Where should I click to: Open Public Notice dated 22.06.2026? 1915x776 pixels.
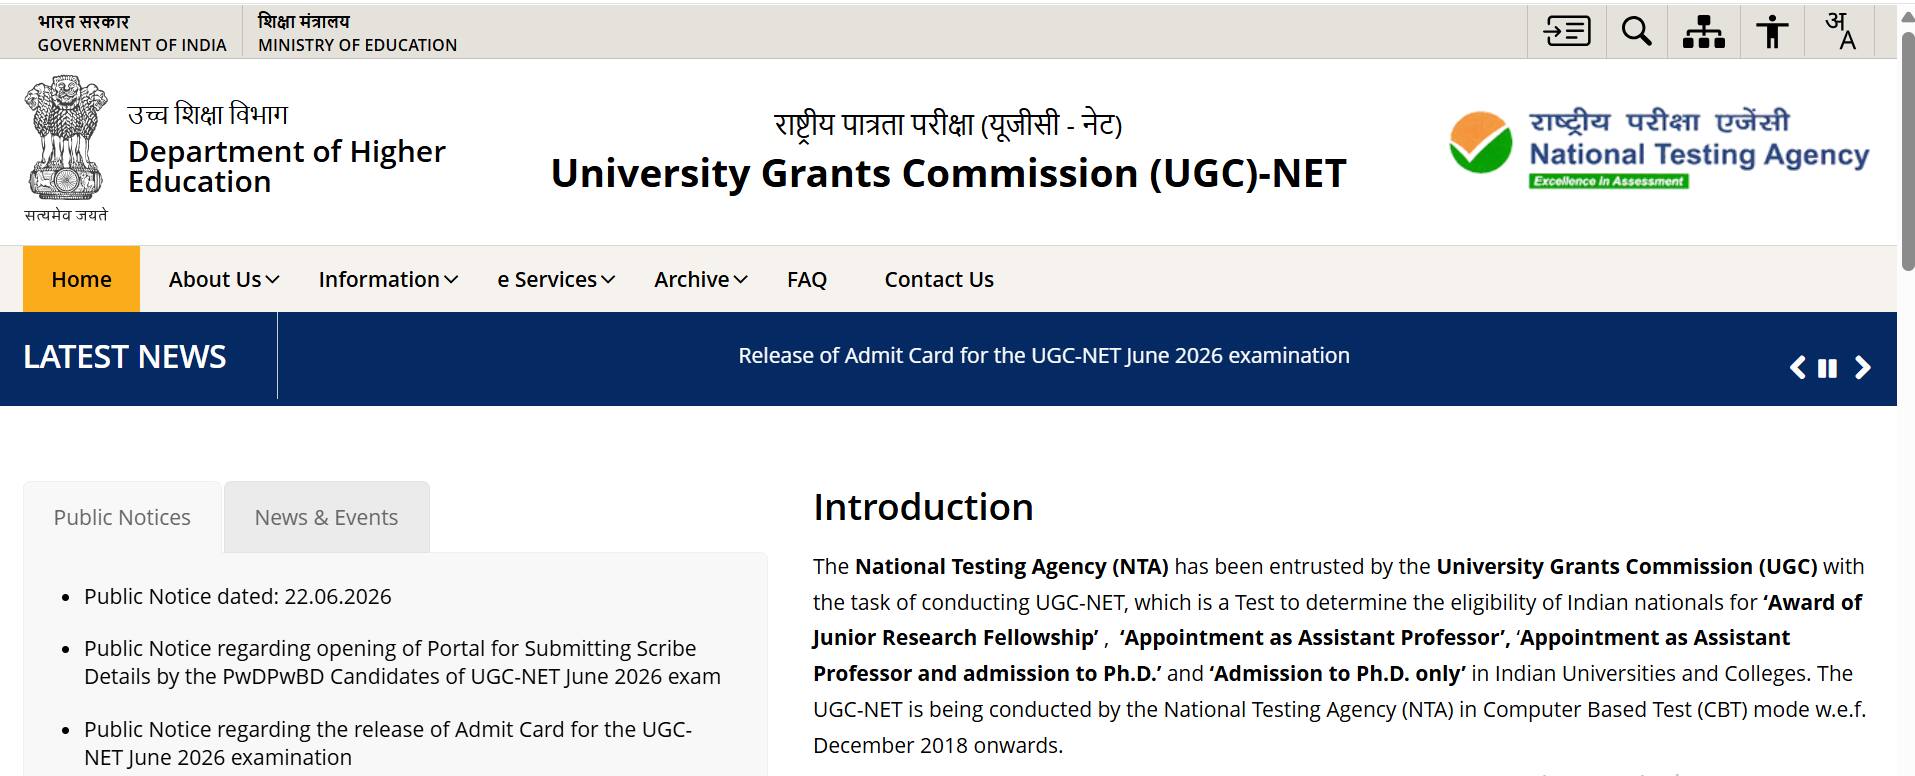point(238,596)
